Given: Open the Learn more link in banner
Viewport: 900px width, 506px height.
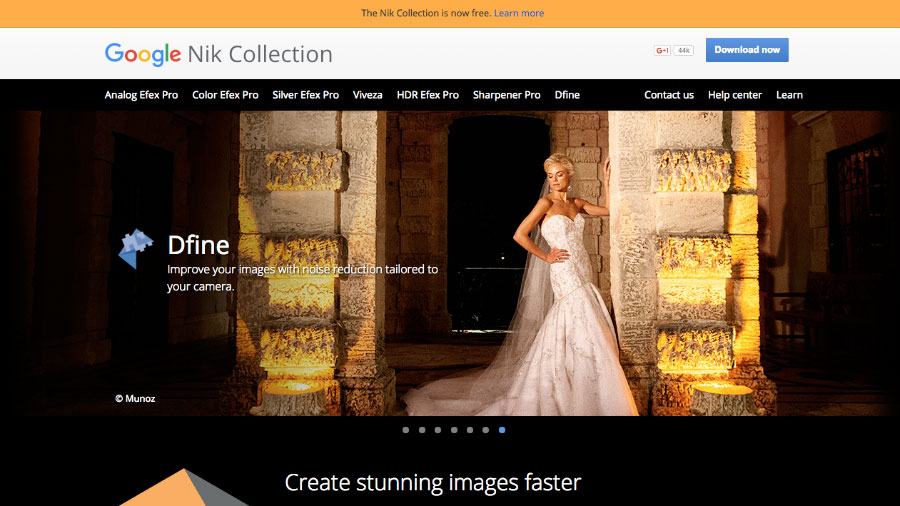Looking at the screenshot, I should 519,13.
